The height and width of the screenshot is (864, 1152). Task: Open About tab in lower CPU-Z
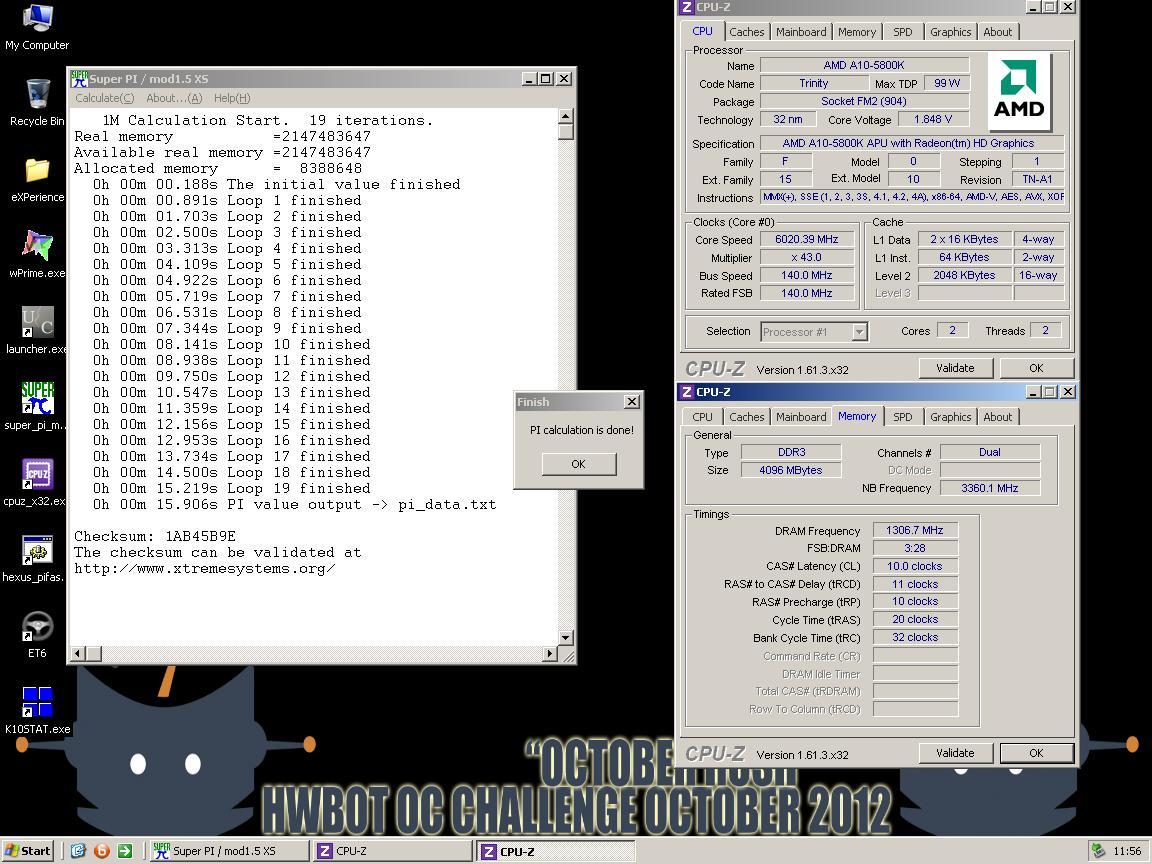[x=997, y=417]
